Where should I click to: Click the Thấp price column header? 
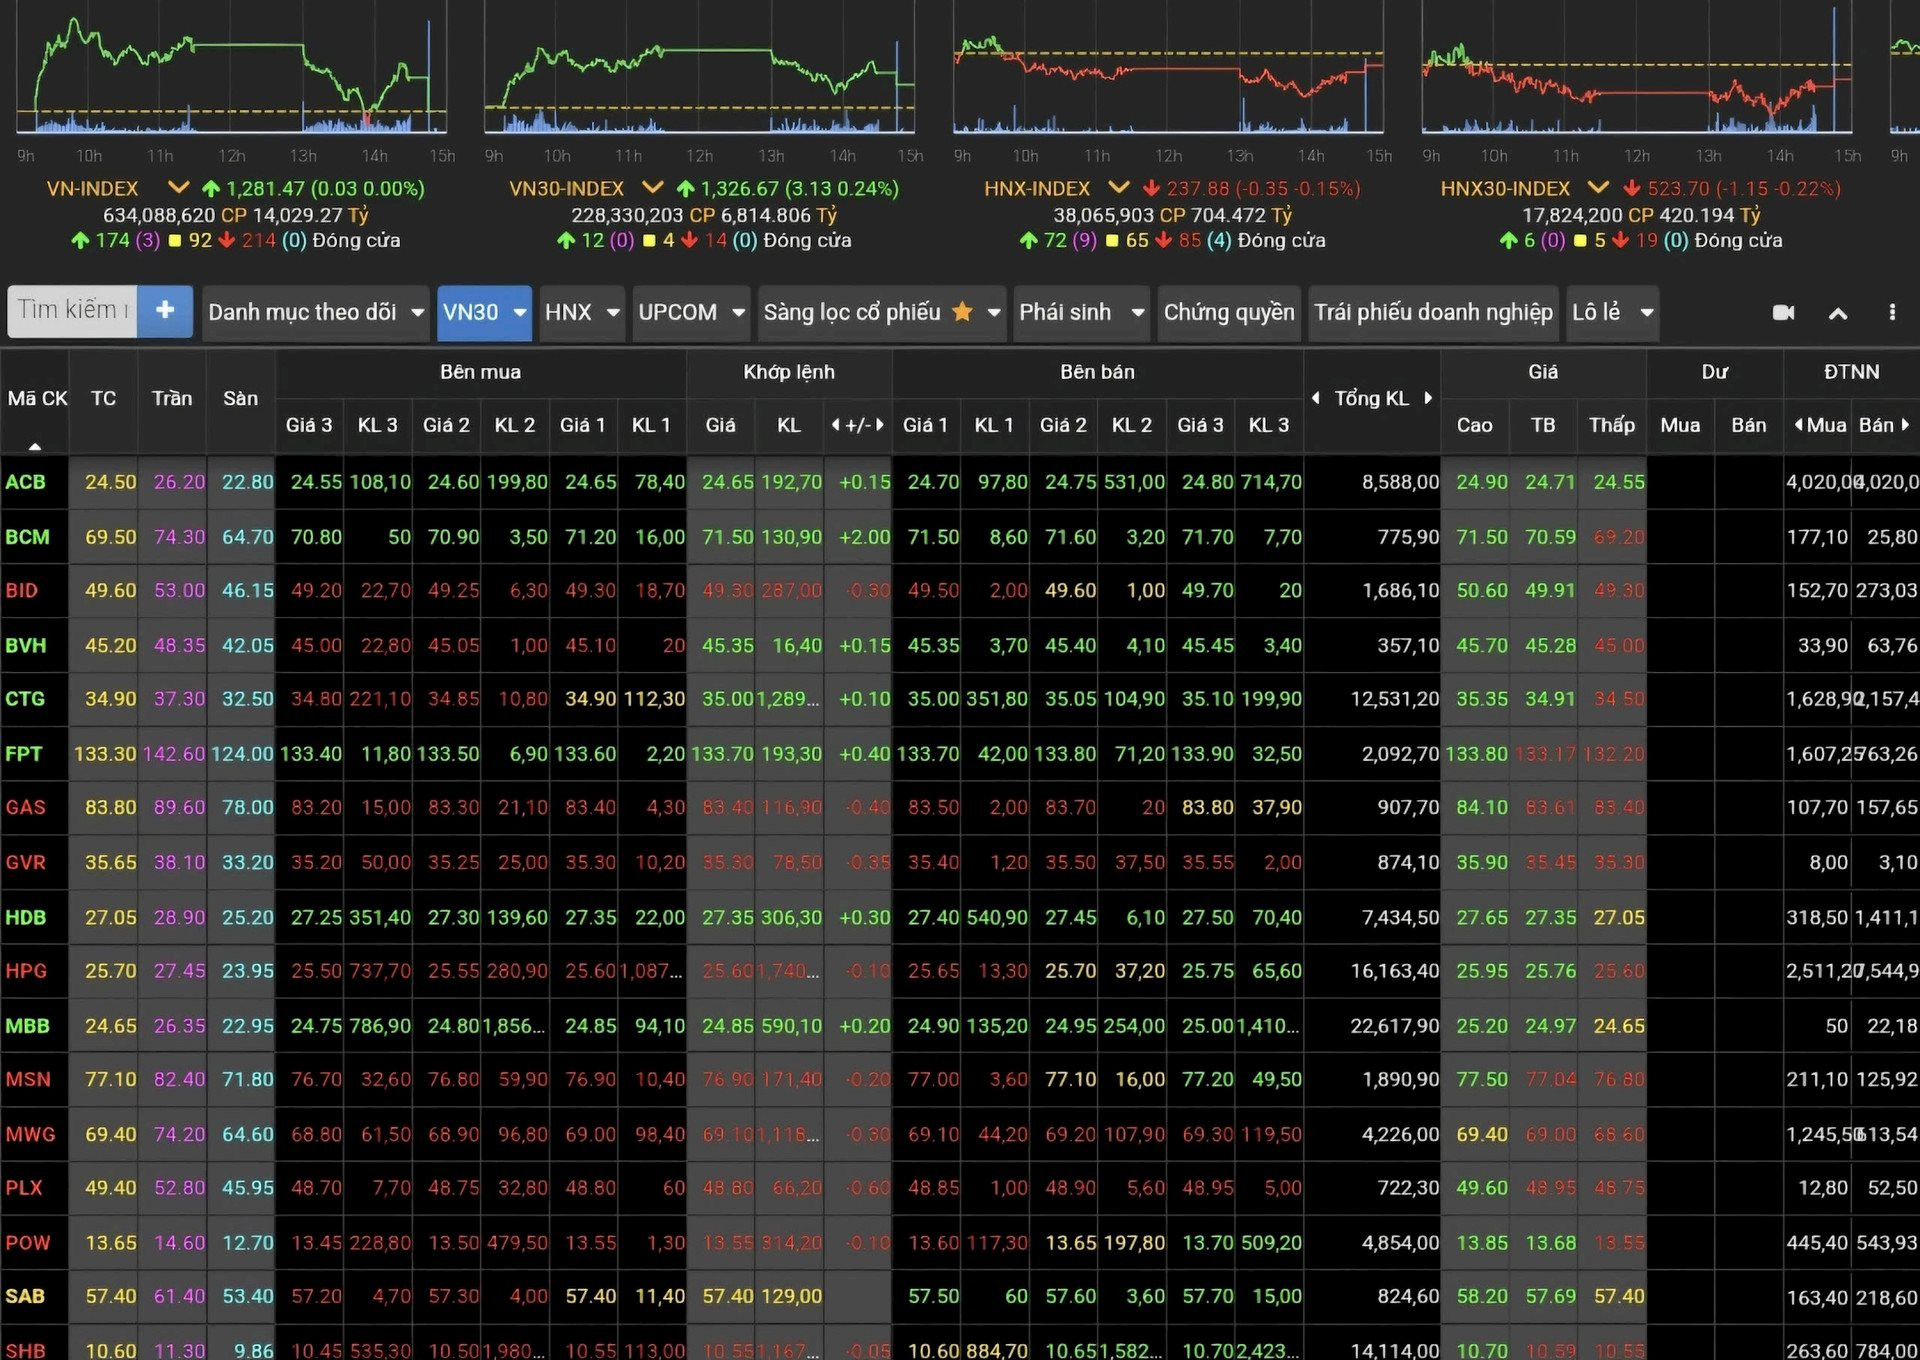coord(1612,425)
